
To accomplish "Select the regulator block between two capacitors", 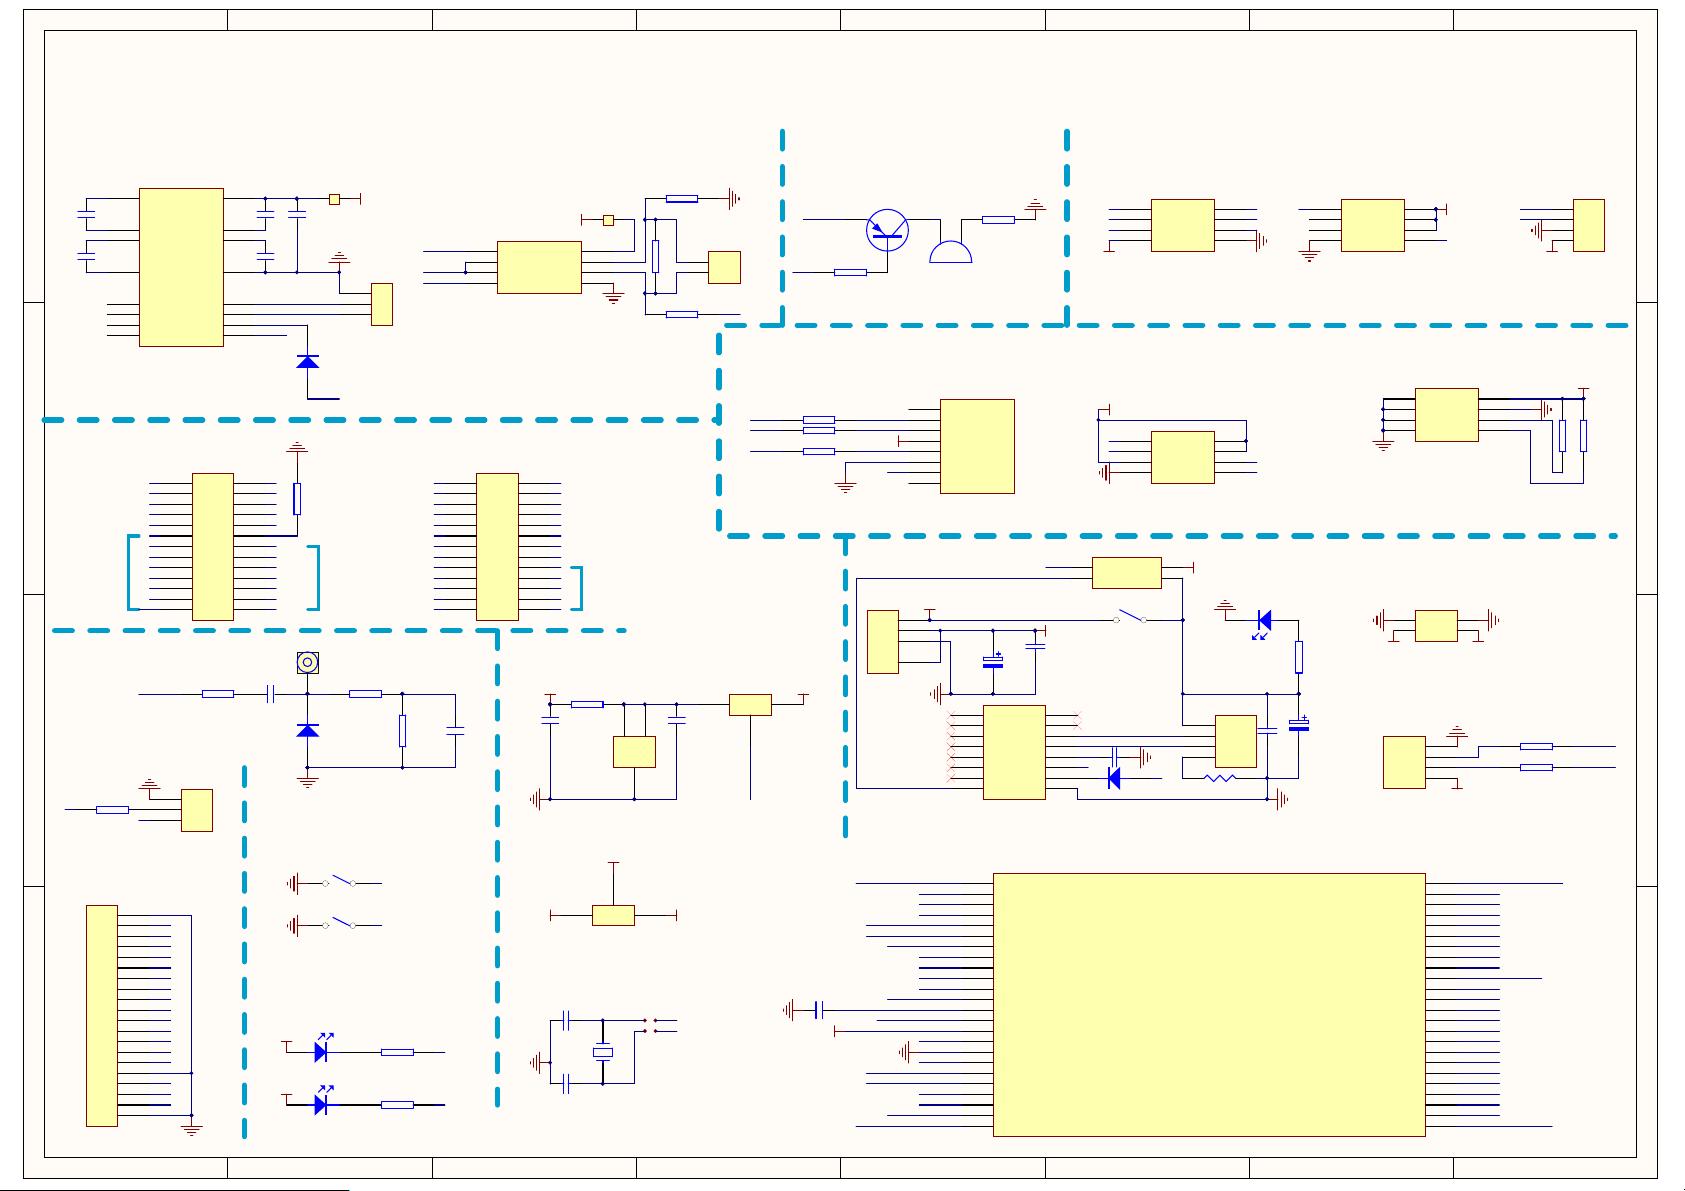I will [x=634, y=752].
